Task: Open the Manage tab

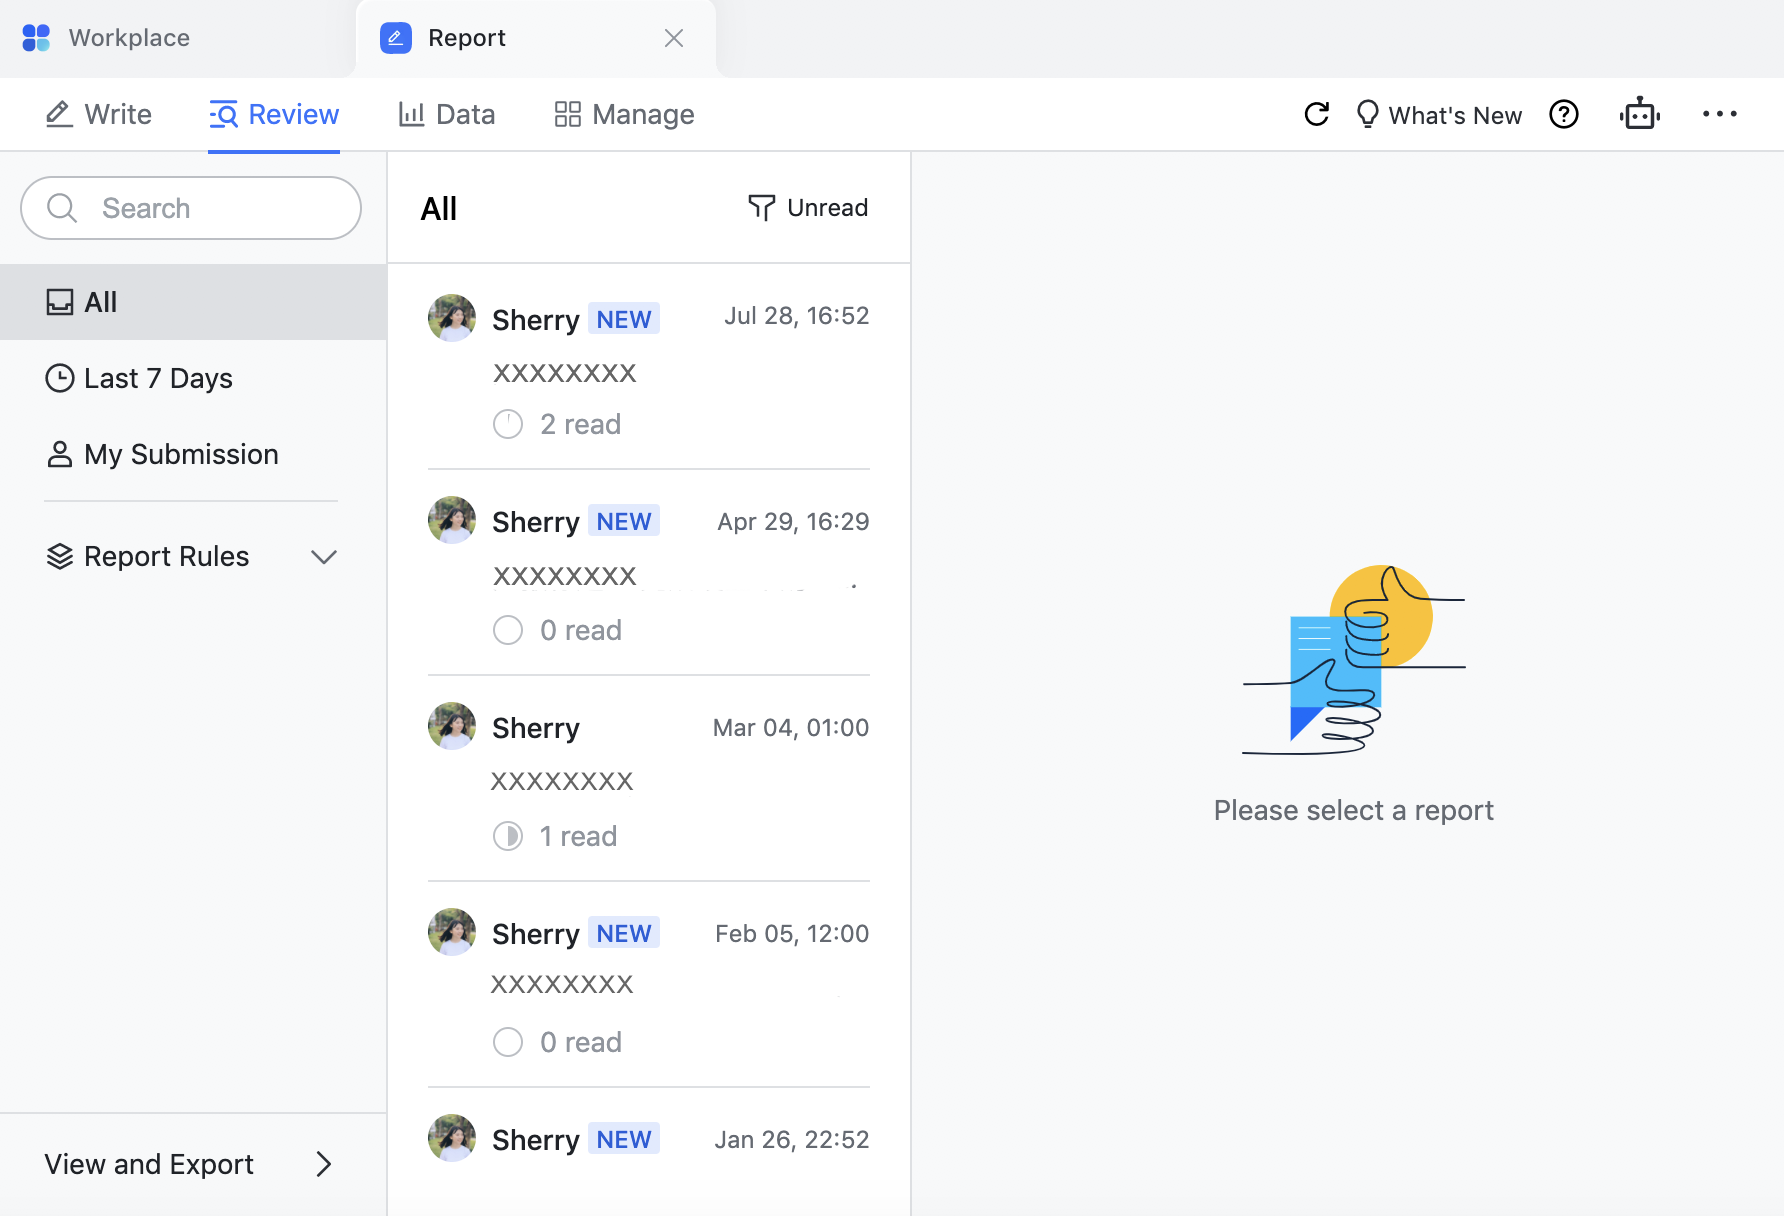Action: (624, 114)
